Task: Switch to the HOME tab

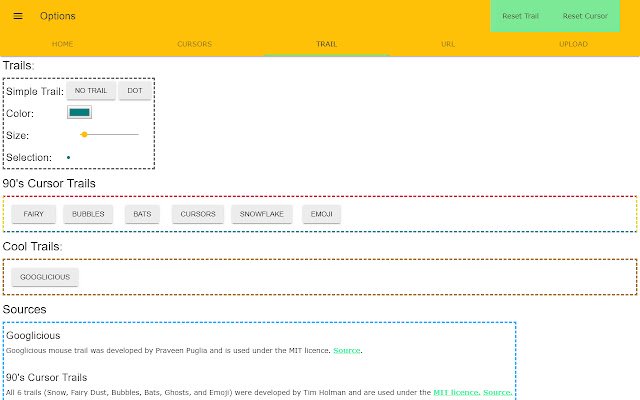Action: point(62,44)
